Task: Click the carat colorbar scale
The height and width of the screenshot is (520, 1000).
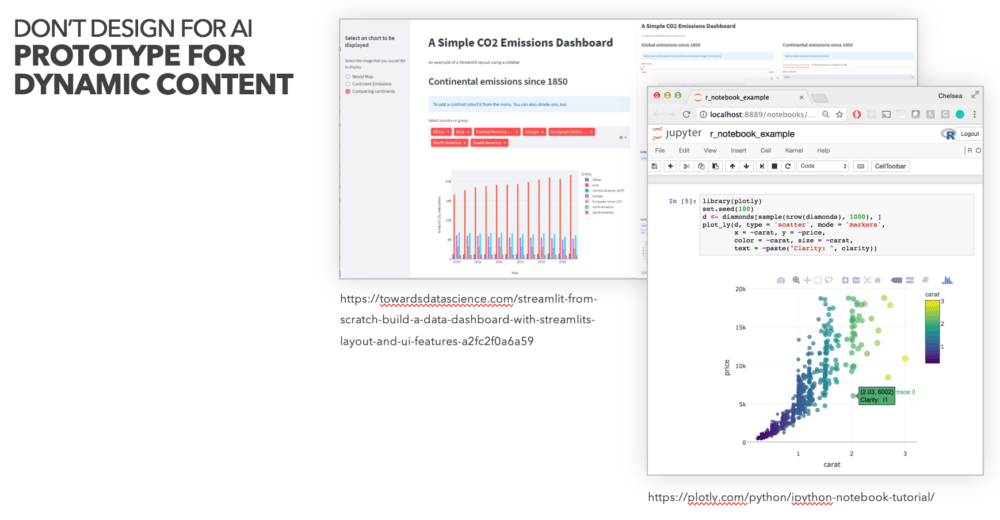Action: point(932,332)
